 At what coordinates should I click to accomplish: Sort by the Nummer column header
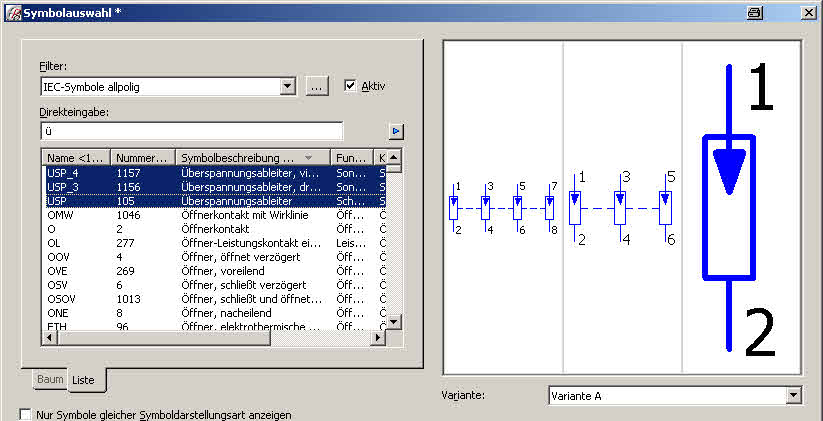coord(143,157)
